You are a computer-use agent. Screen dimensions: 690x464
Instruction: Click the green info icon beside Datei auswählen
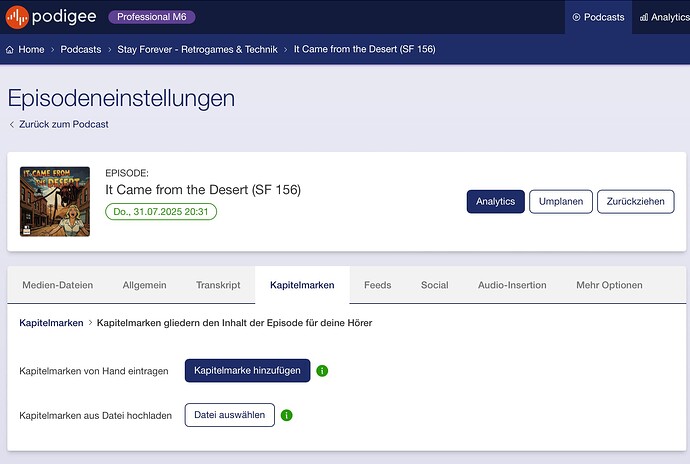[x=286, y=415]
